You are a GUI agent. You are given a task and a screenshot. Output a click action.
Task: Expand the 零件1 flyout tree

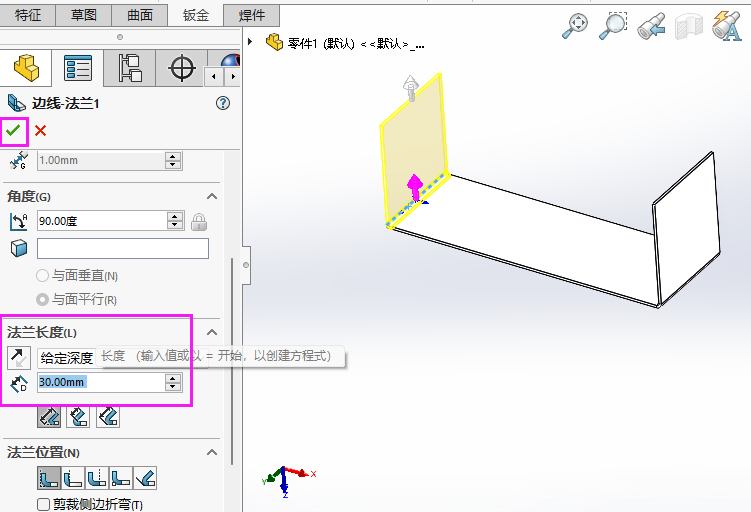pyautogui.click(x=250, y=42)
